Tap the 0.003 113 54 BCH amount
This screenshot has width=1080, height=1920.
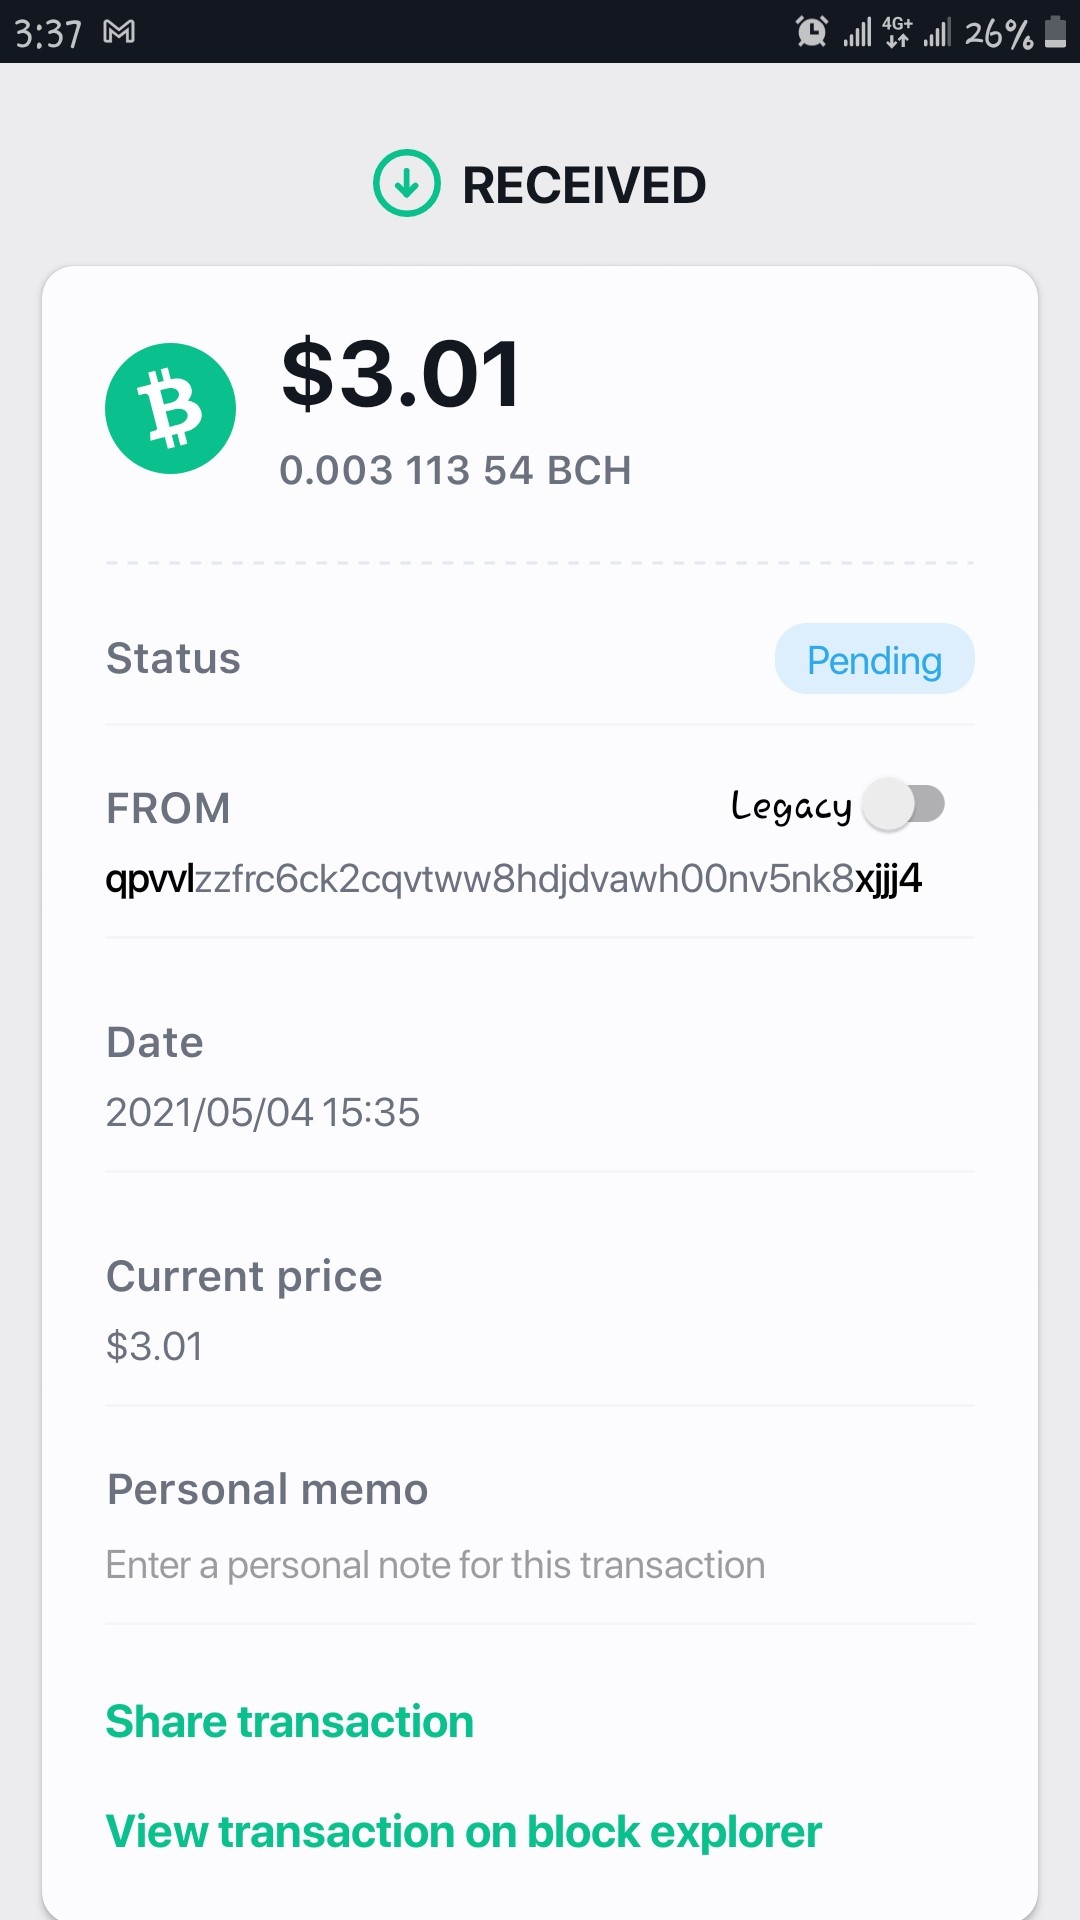point(455,470)
